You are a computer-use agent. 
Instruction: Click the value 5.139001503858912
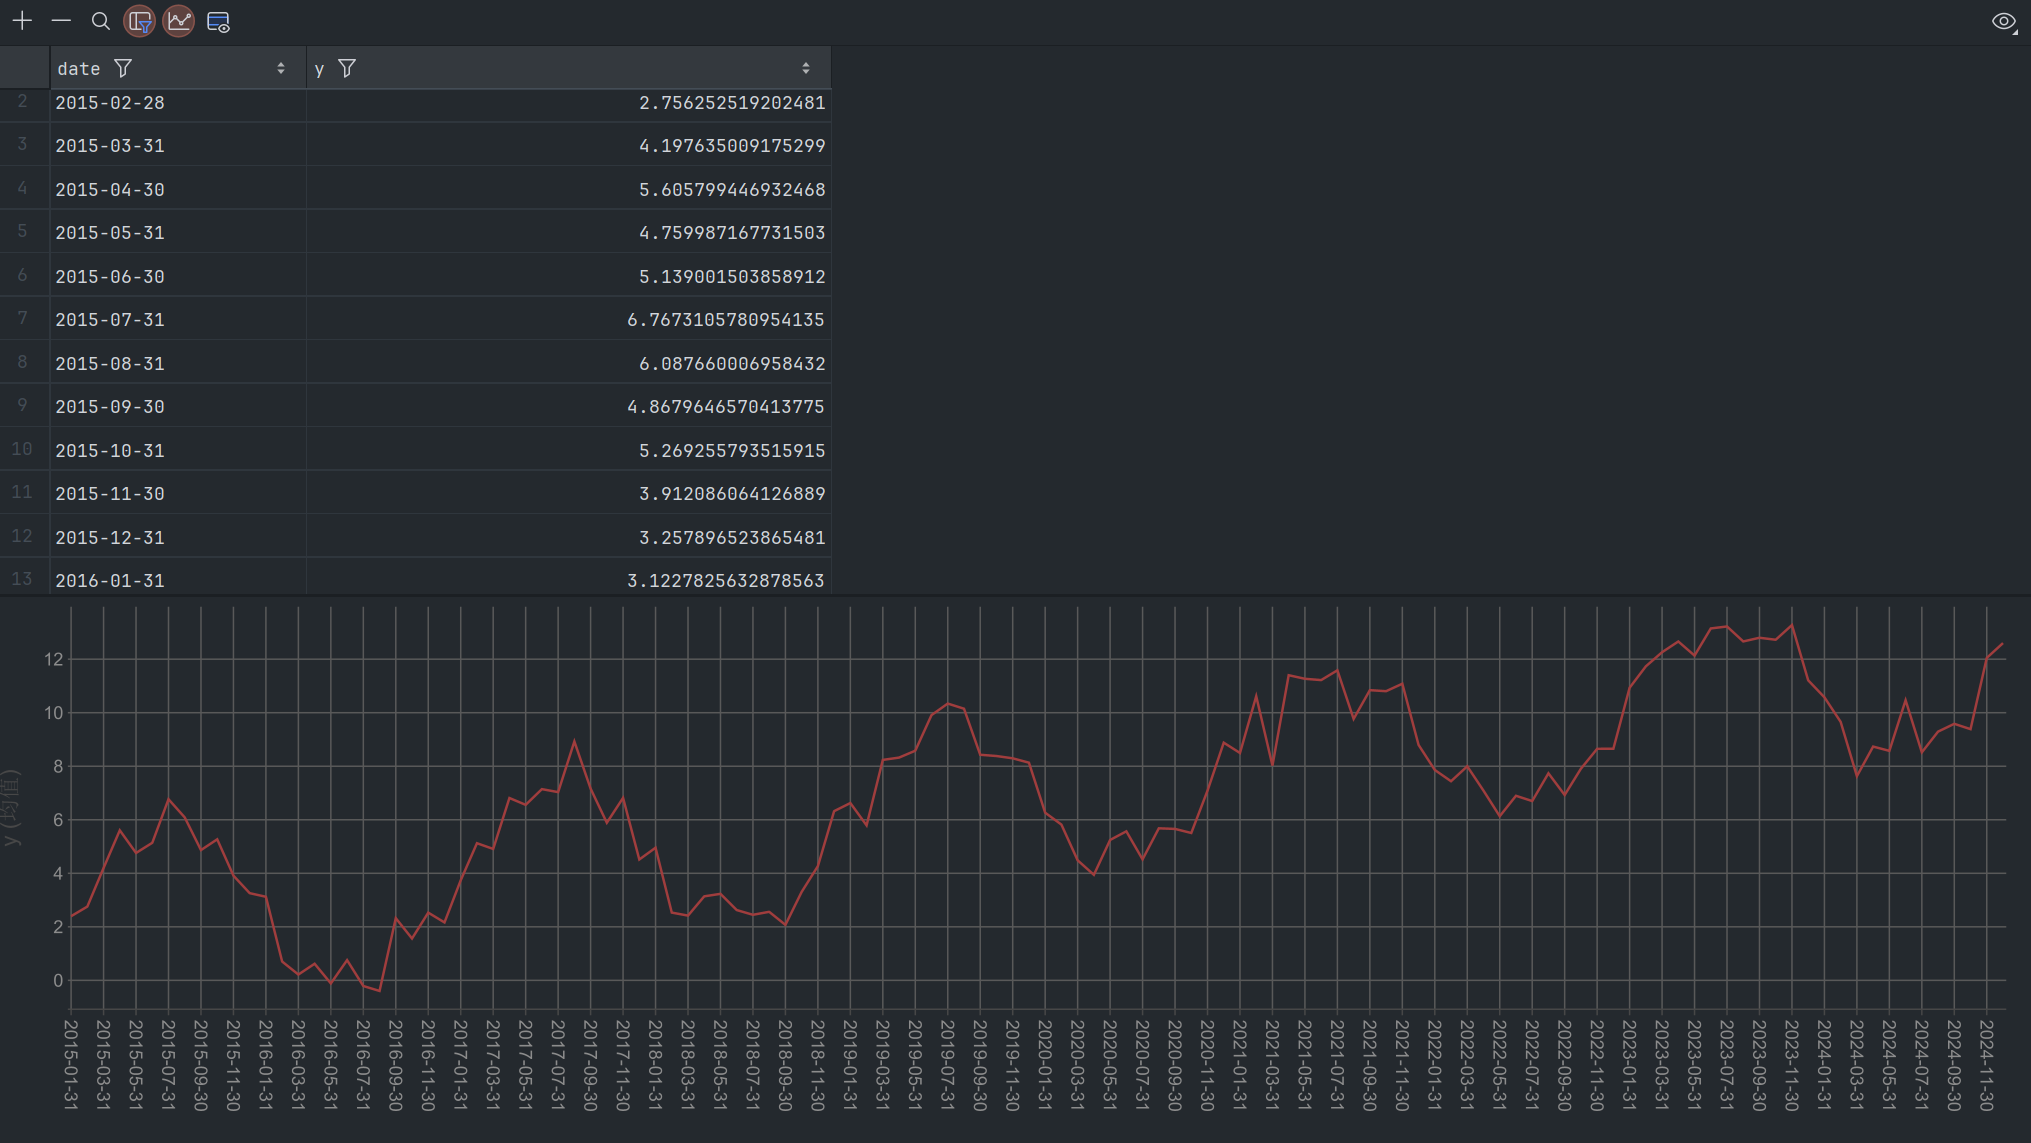pos(732,277)
